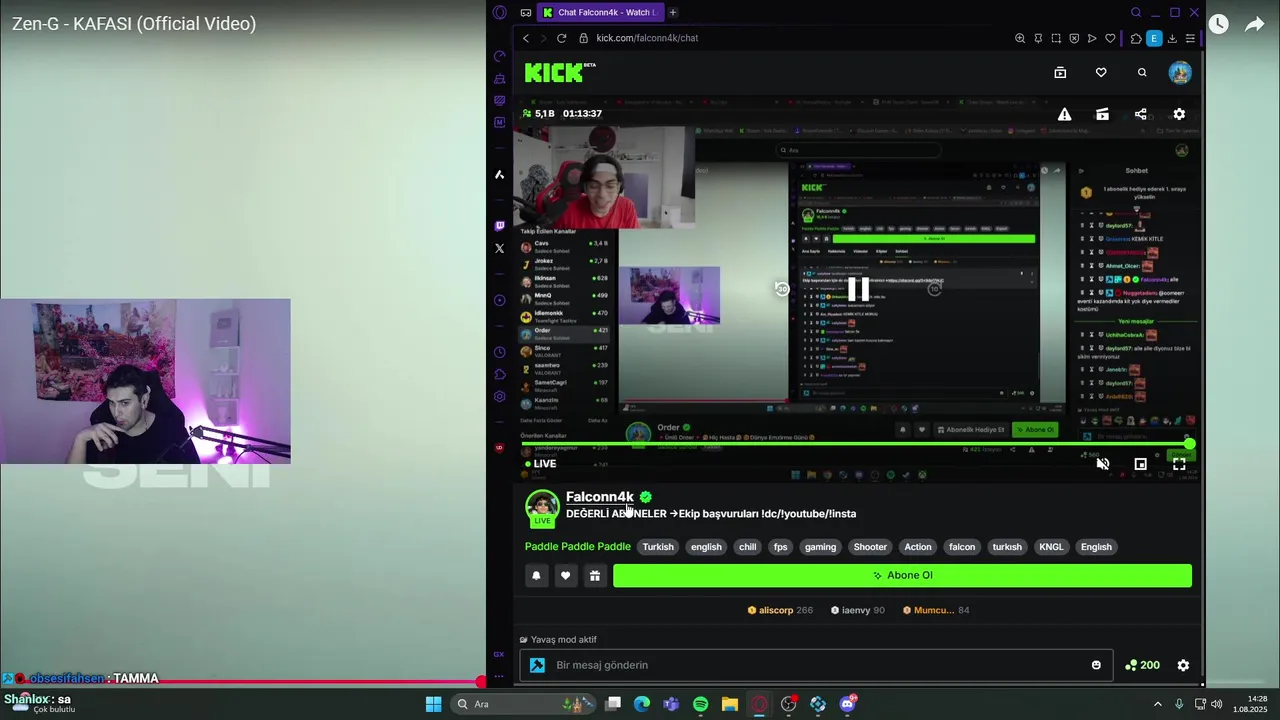
Task: Open Kick browse/clips icon in header
Action: pyautogui.click(x=1060, y=72)
